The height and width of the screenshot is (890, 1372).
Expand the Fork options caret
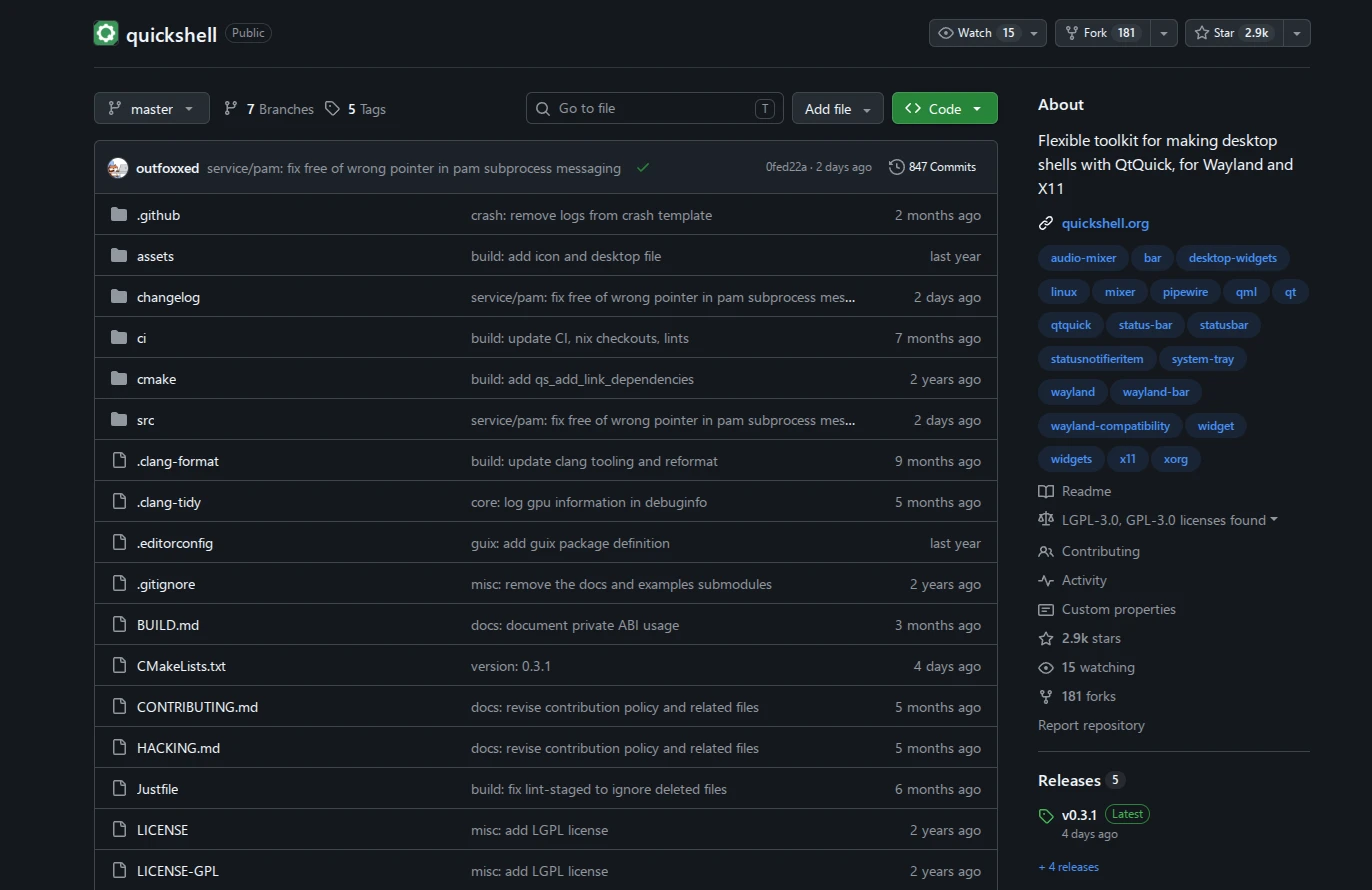click(x=1163, y=33)
